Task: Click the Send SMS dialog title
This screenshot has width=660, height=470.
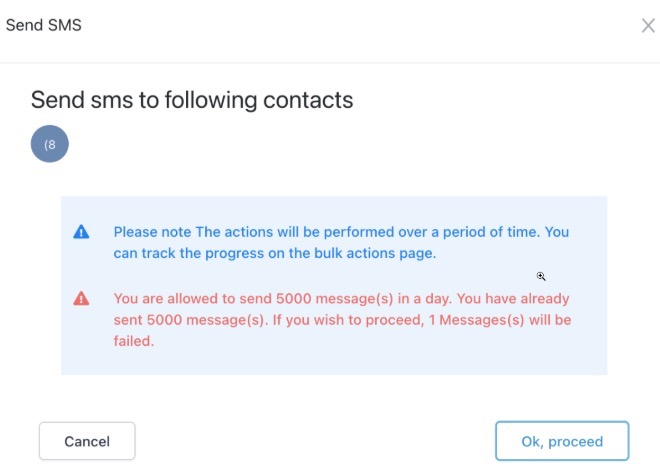Action: pos(43,25)
